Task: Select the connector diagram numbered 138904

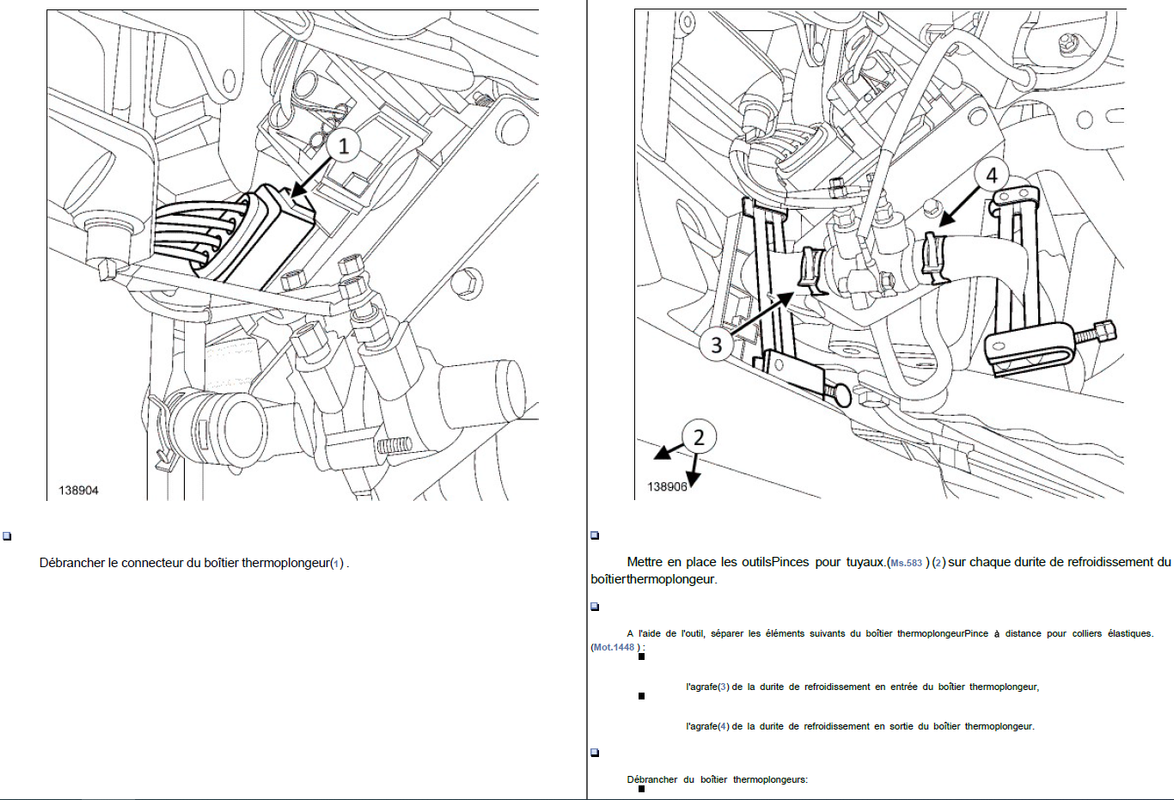Action: 293,255
